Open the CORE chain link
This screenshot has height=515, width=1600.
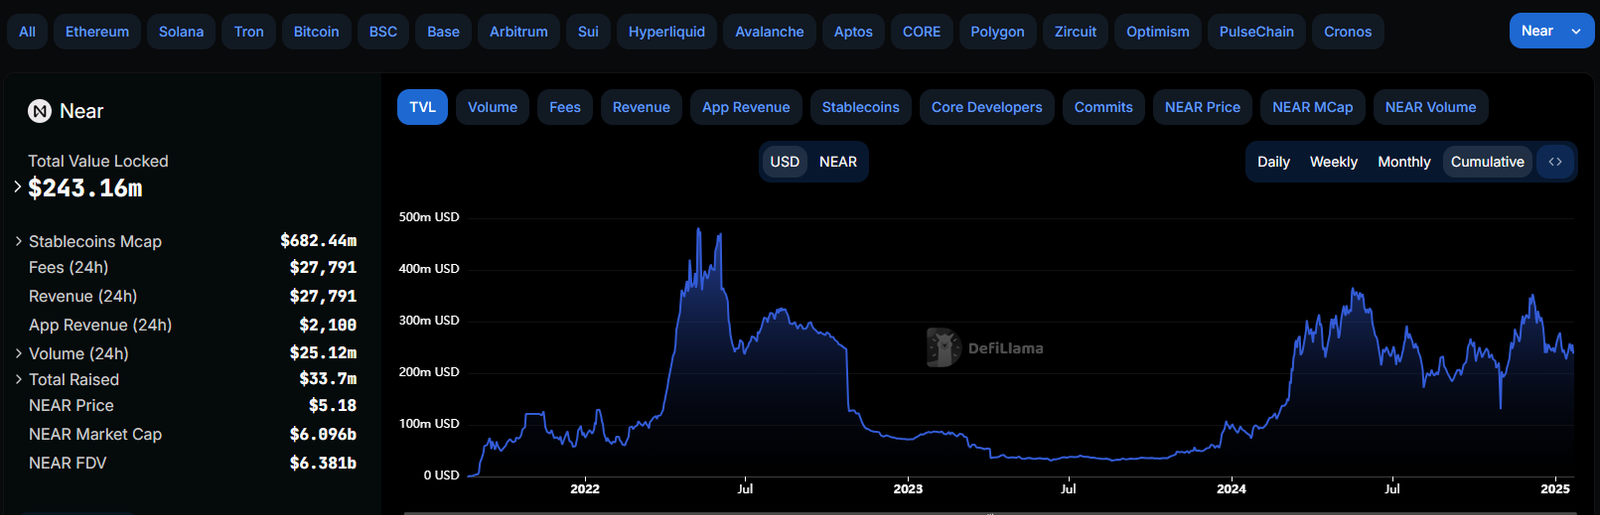921,31
